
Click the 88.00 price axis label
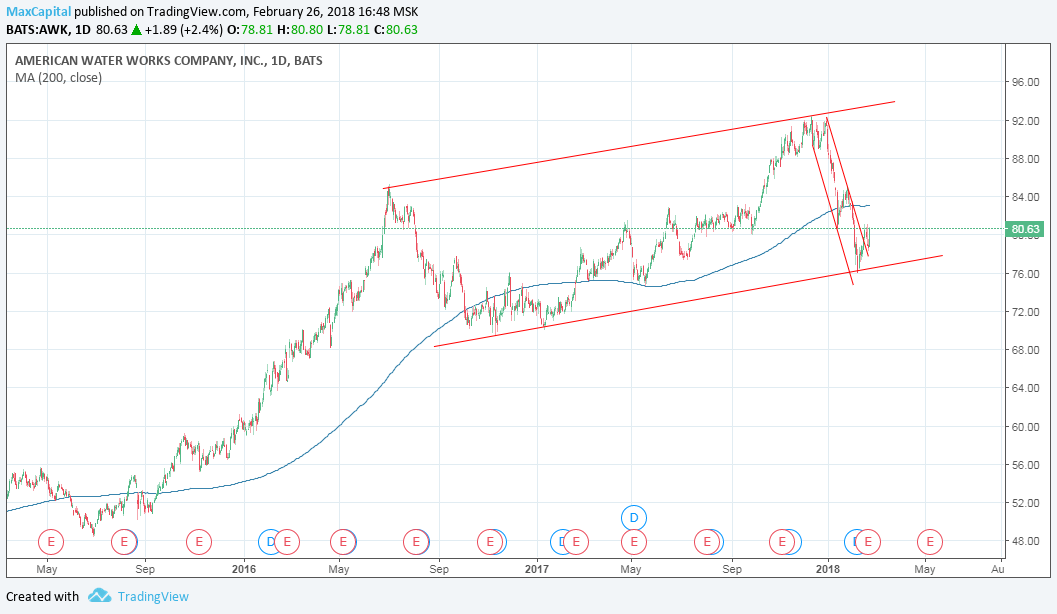(x=1025, y=159)
